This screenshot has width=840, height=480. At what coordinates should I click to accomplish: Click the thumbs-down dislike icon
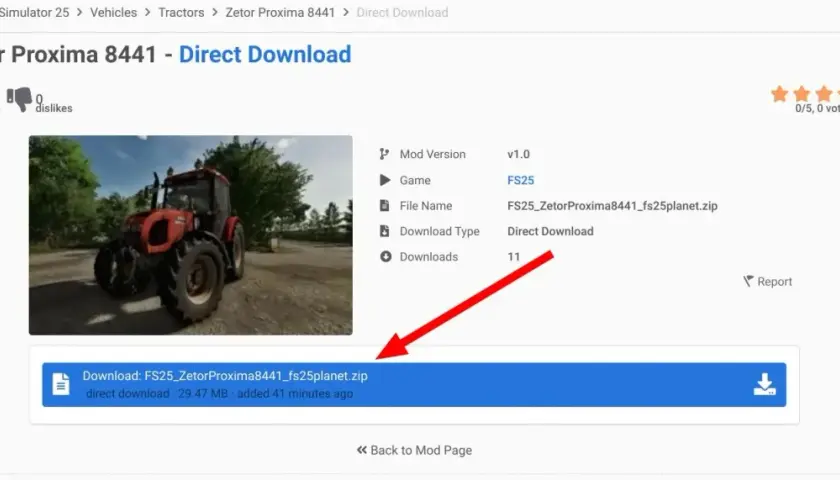coord(19,100)
